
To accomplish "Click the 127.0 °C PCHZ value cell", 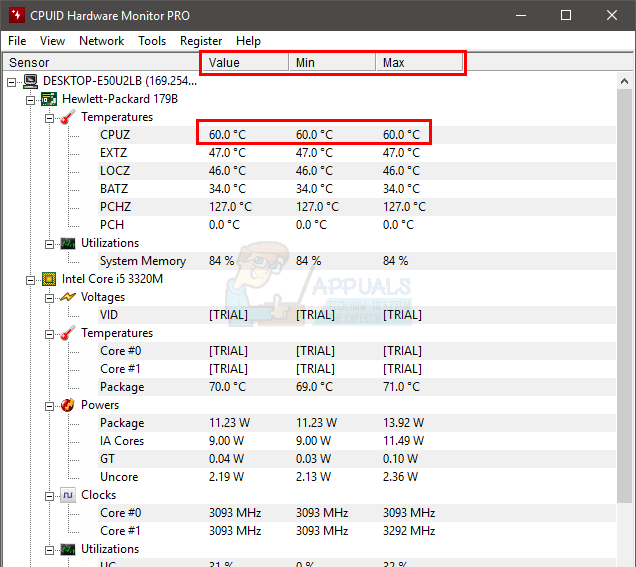I will 230,207.
